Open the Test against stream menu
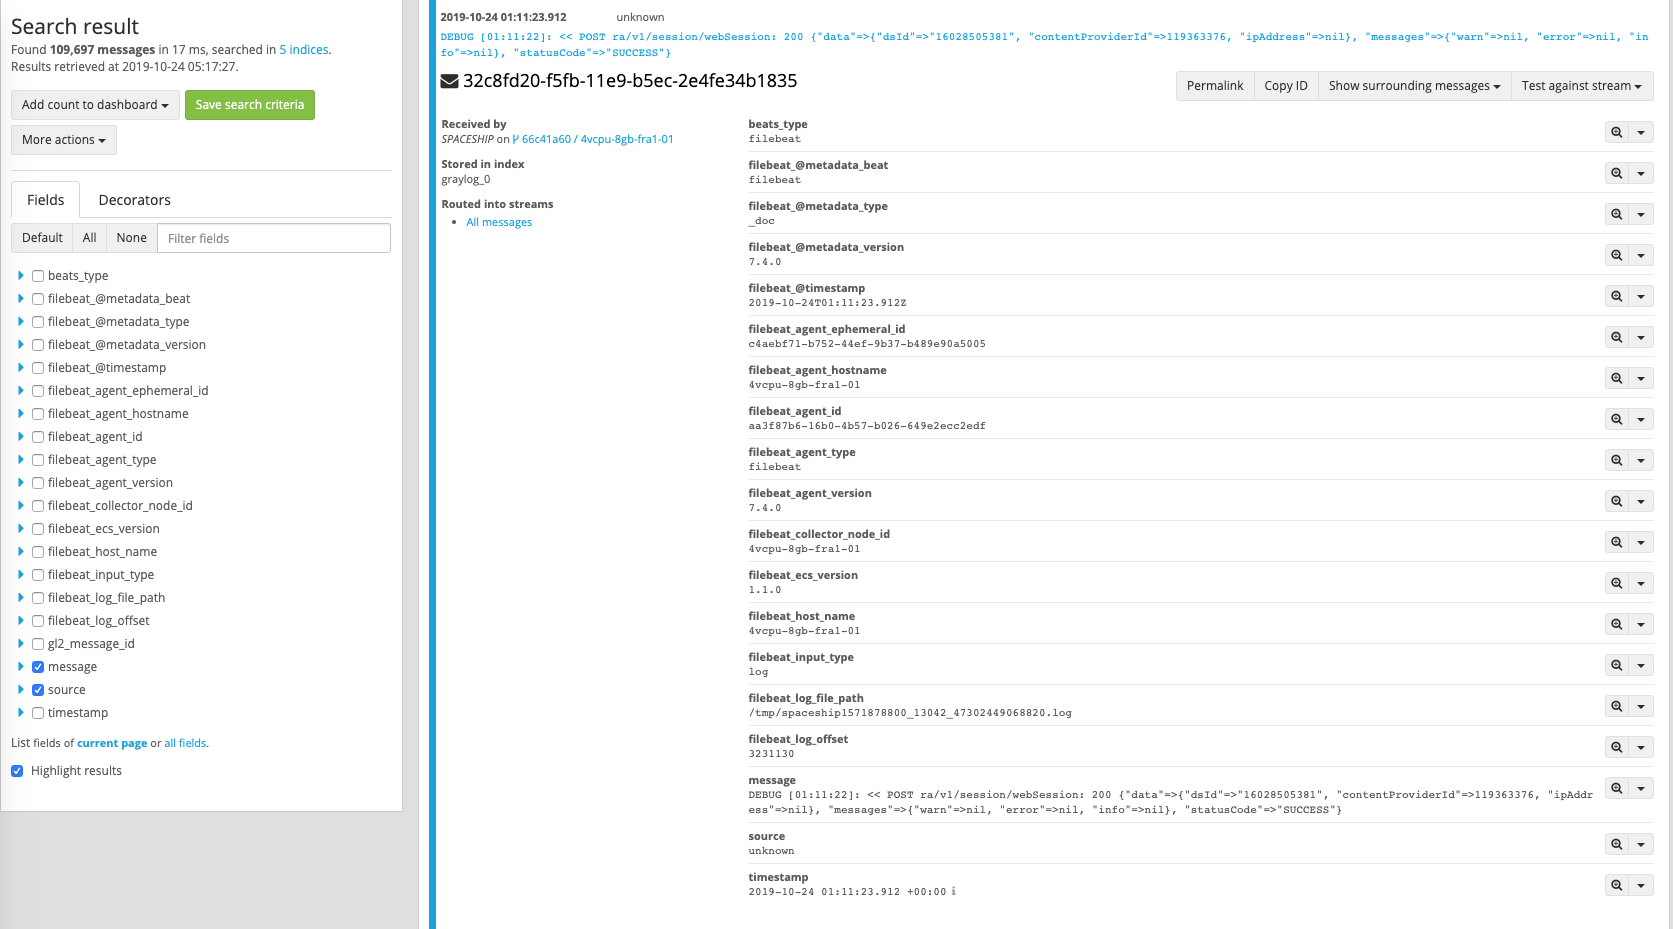The image size is (1673, 929). pos(1582,86)
